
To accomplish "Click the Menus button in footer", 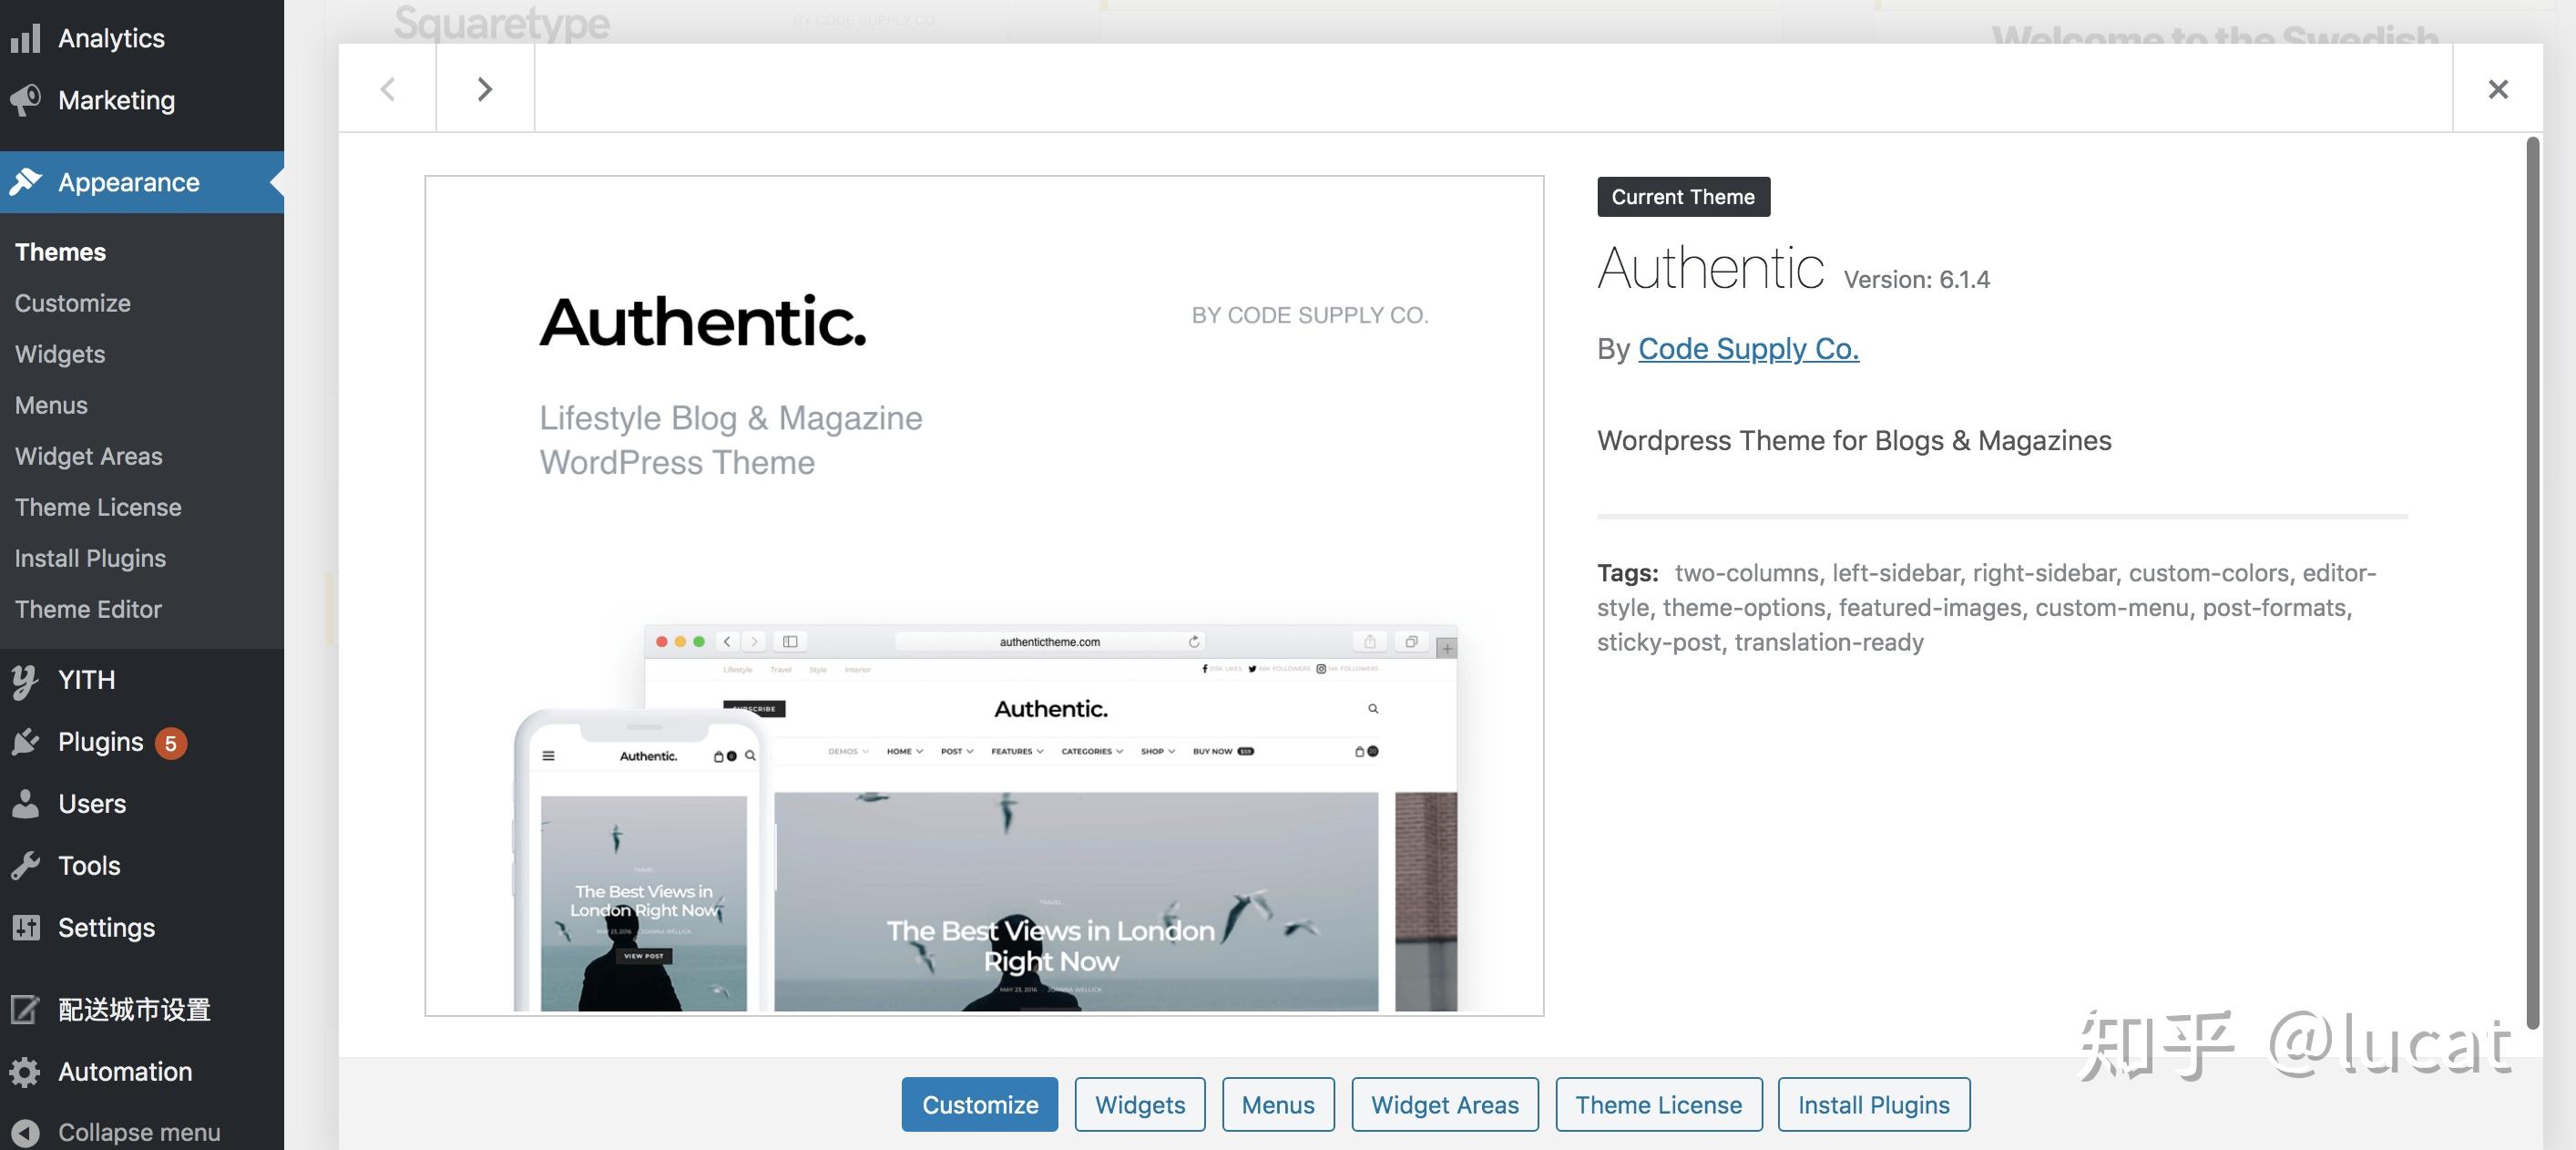I will [1278, 1105].
